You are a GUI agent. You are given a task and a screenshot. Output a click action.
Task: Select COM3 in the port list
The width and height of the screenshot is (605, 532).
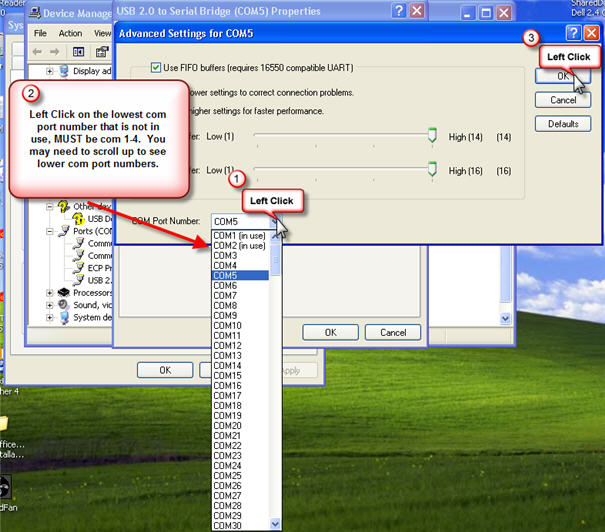(x=241, y=255)
